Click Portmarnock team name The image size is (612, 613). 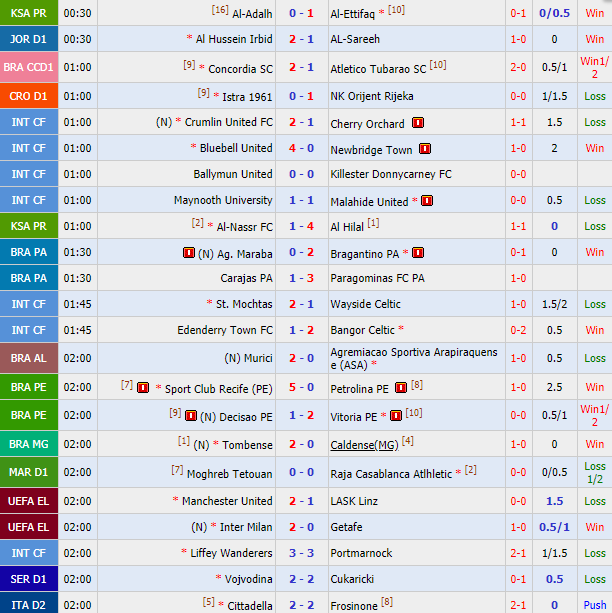(x=361, y=553)
